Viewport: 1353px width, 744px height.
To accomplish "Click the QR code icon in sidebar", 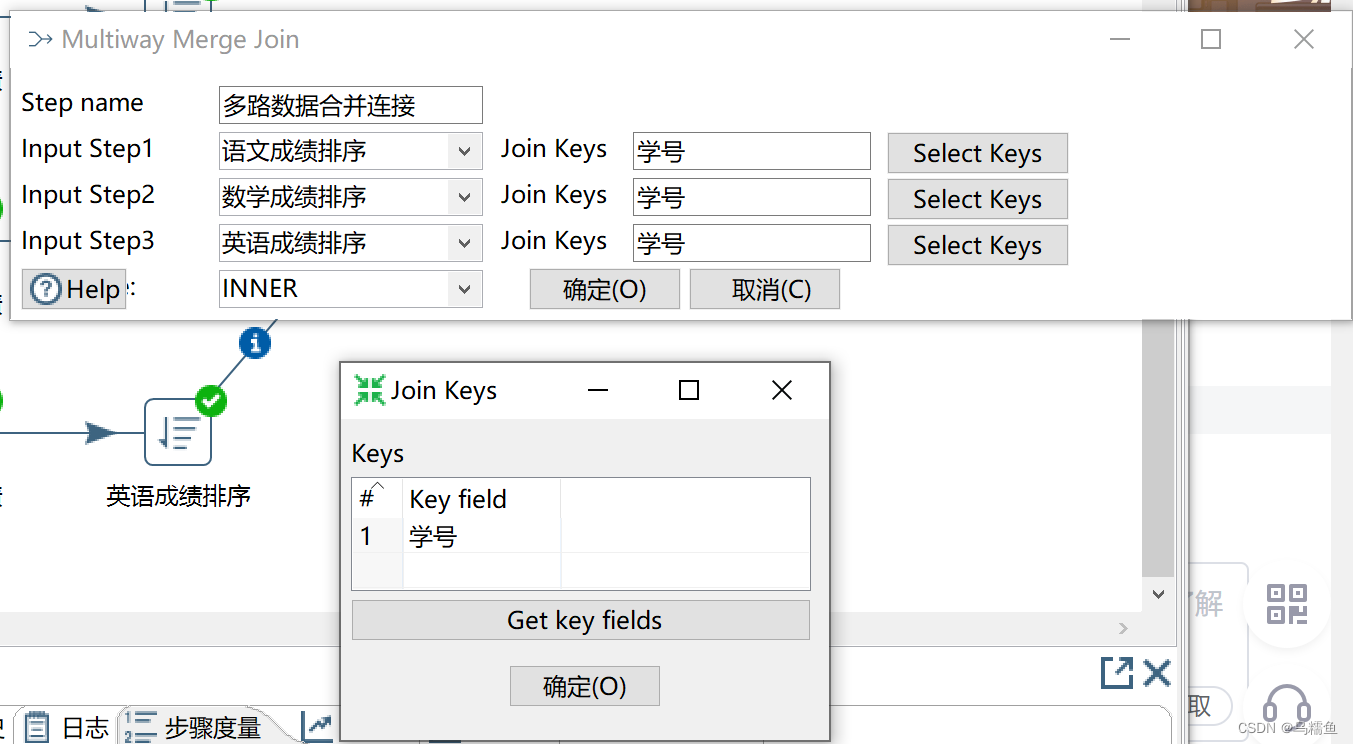I will tap(1288, 604).
